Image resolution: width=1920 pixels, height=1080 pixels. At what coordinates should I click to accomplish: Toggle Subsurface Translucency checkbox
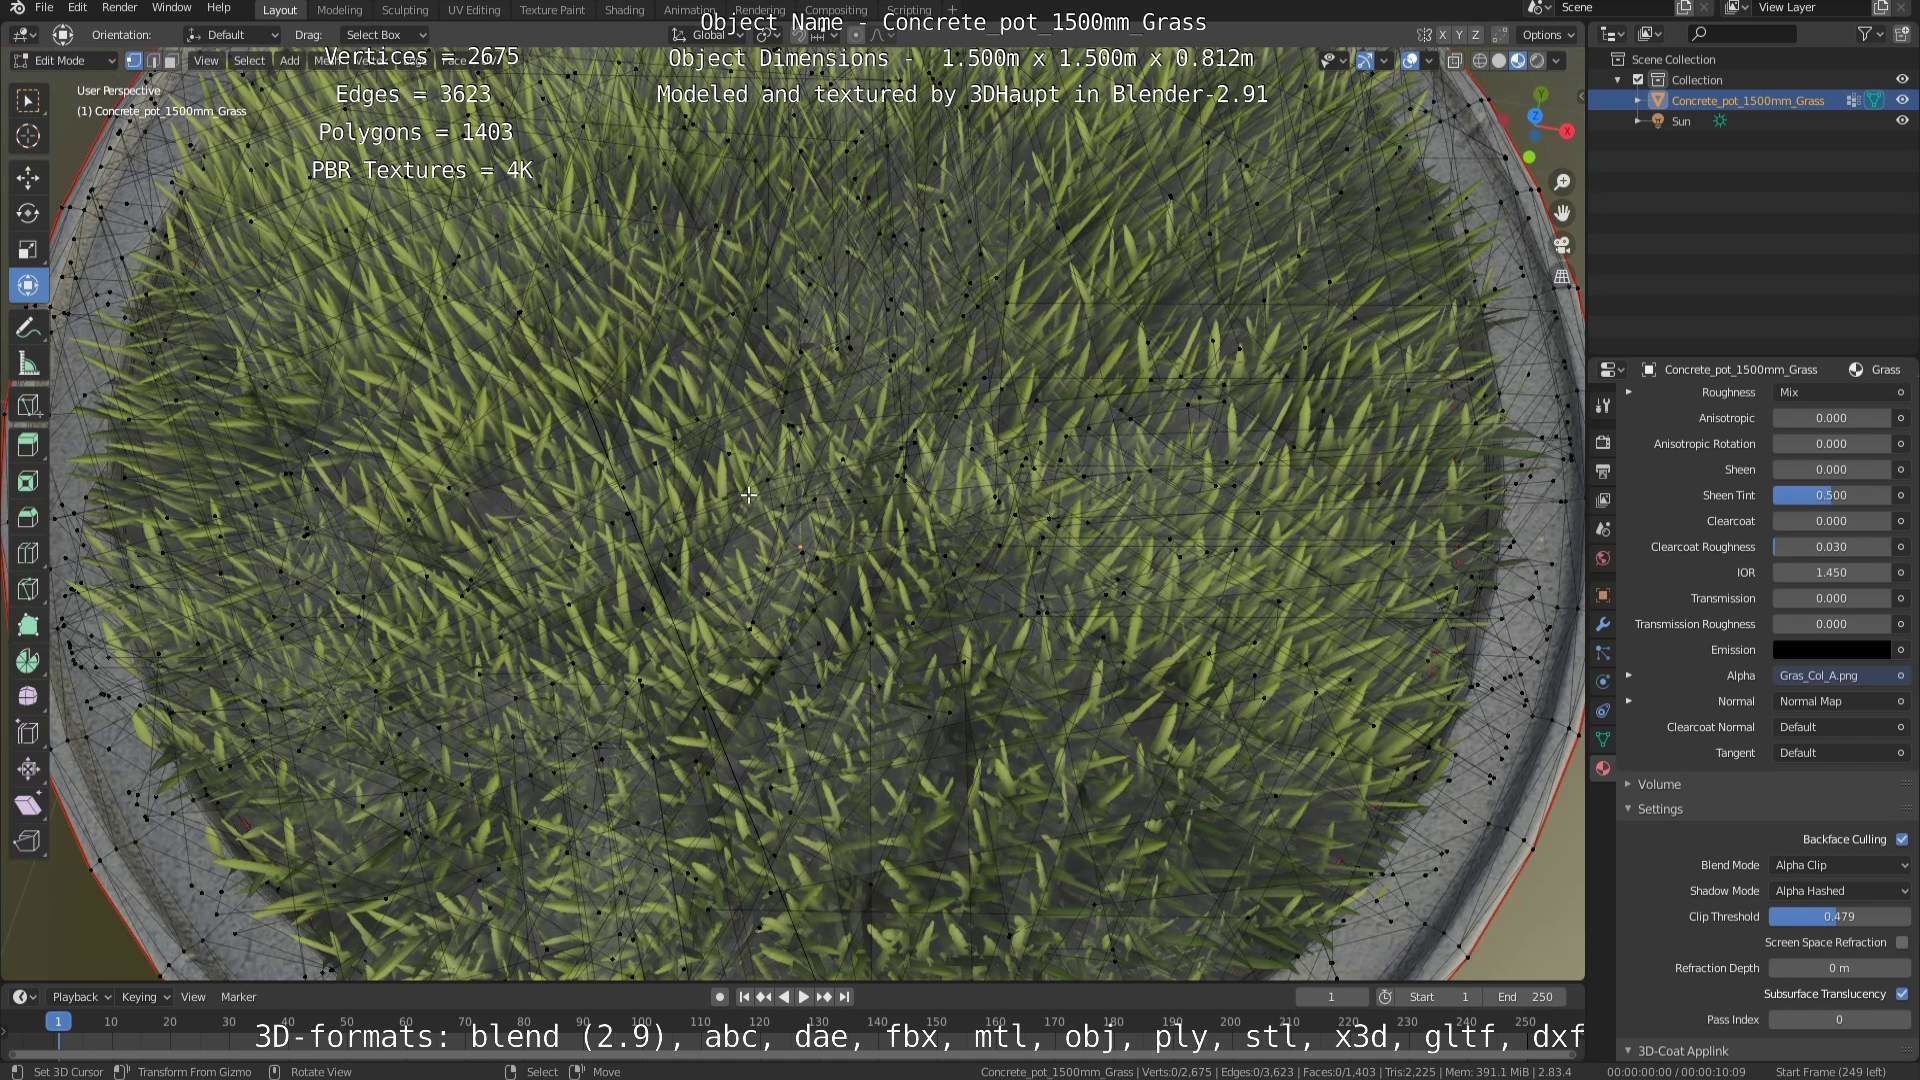click(x=1902, y=994)
